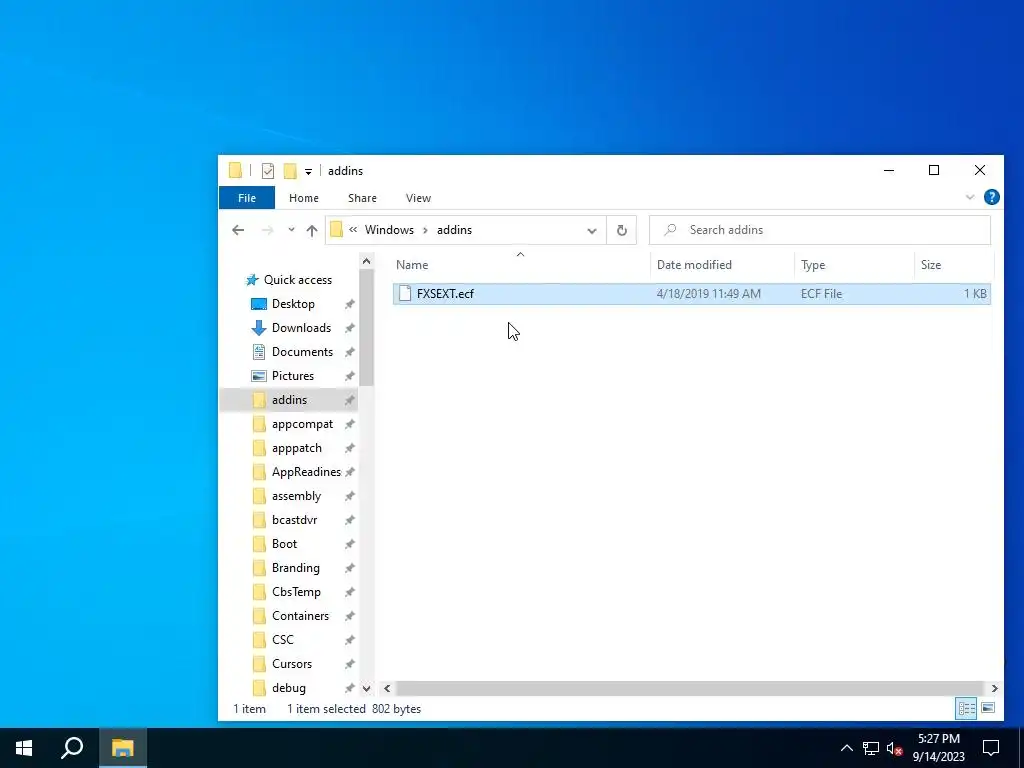Screen dimensions: 1024x768
Task: Sort by the Size column header
Action: (x=931, y=264)
